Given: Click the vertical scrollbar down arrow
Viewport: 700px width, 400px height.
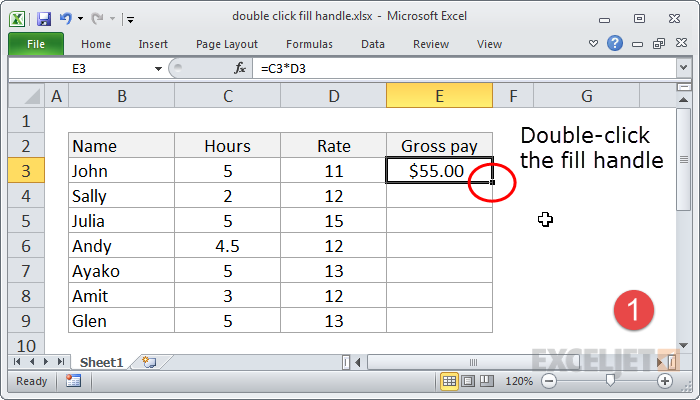Looking at the screenshot, I should point(683,346).
